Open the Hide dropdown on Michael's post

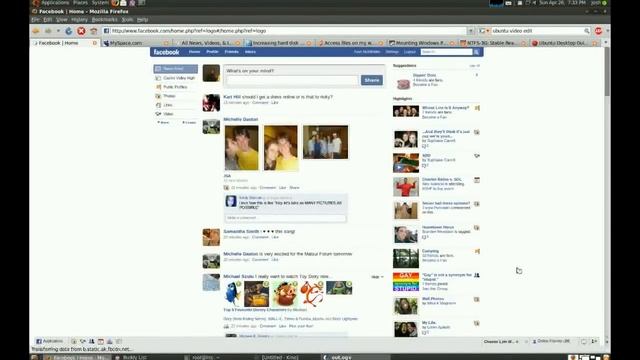pos(377,277)
